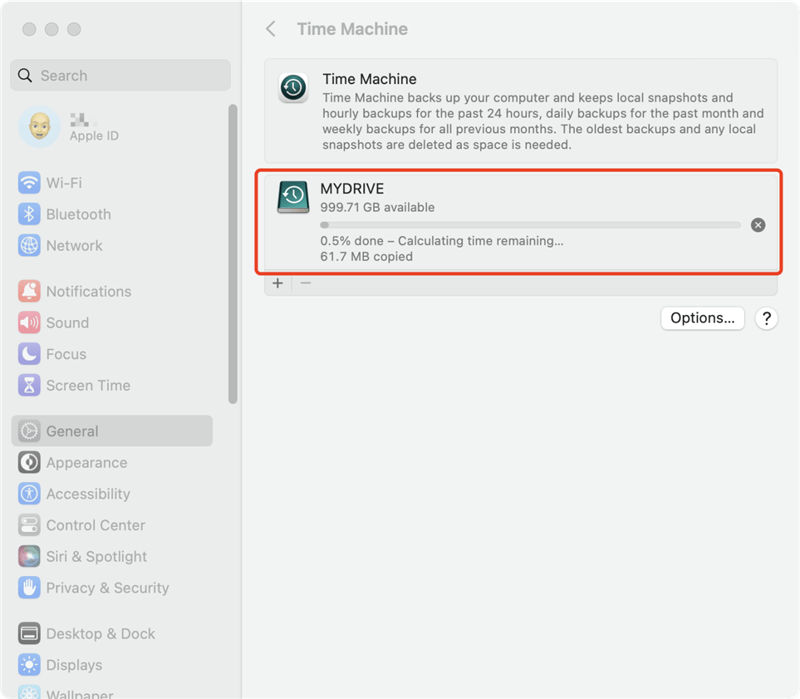The image size is (800, 699).
Task: Stop the running backup with the X button
Action: [x=757, y=224]
